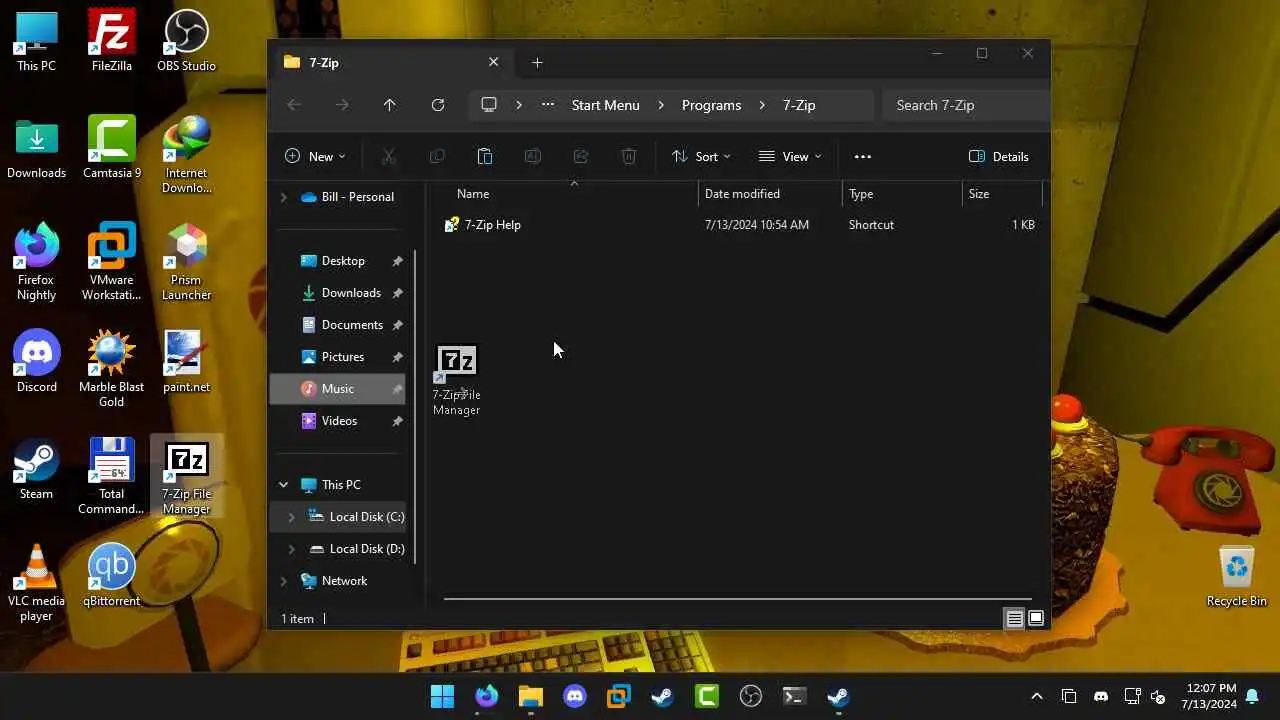Screen dimensions: 1280x720
Task: Click the horizontal scrollbar in file list
Action: 737,599
